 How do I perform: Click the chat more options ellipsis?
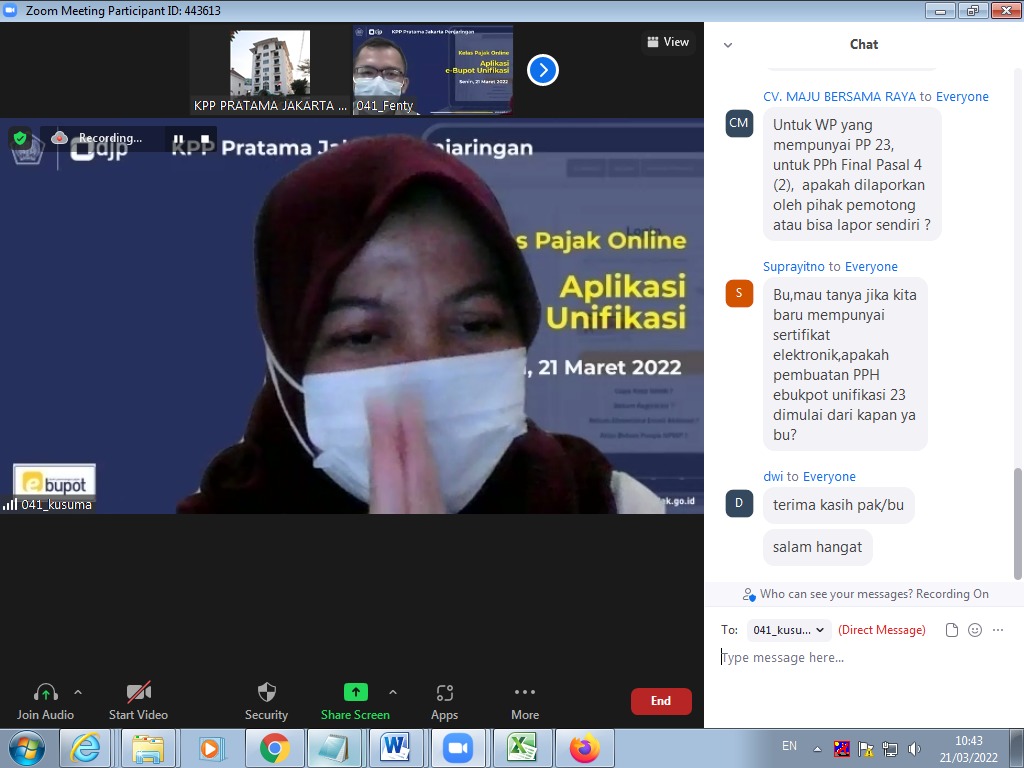(997, 630)
